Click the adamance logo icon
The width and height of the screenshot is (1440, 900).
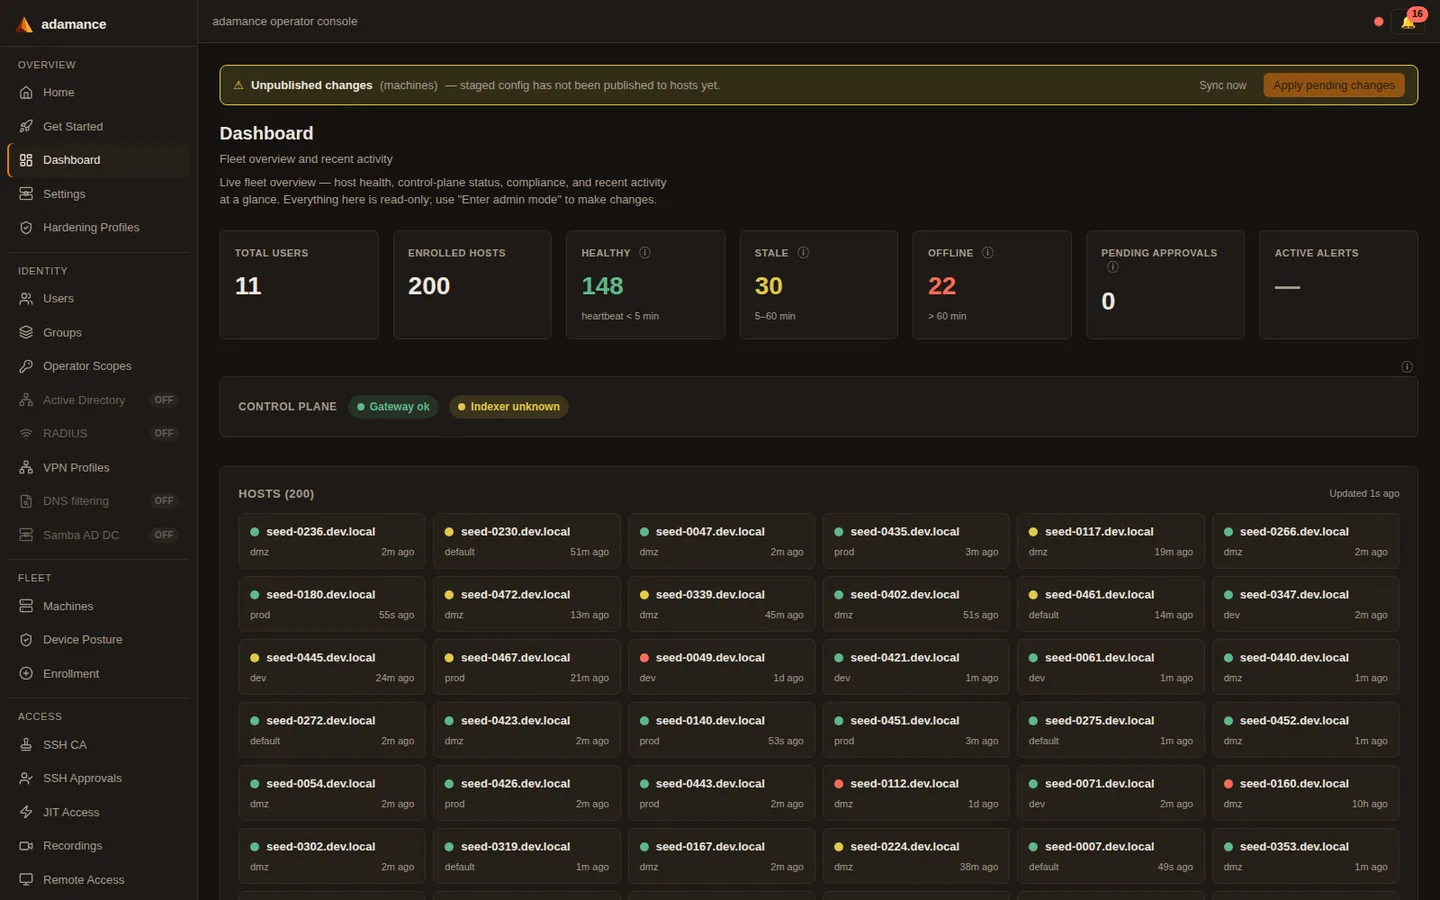[x=25, y=24]
